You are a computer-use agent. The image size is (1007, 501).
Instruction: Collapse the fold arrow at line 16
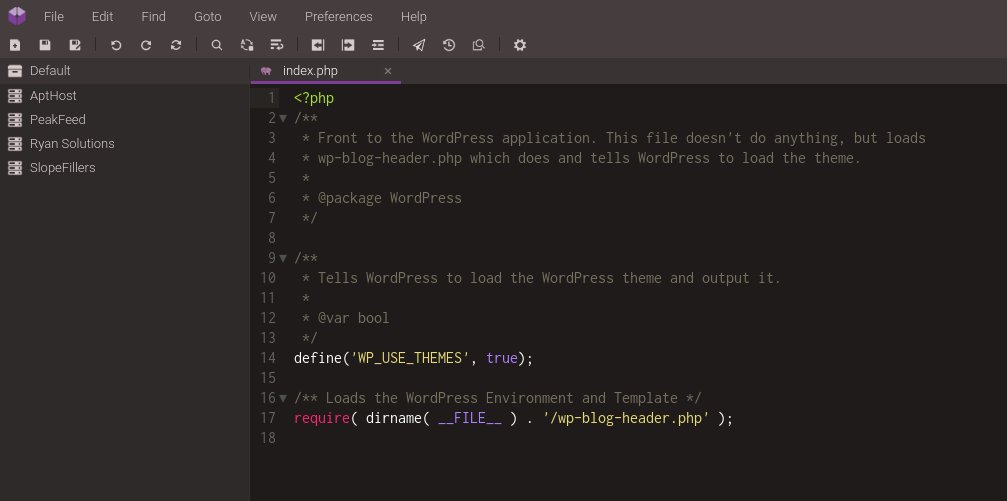pos(283,398)
